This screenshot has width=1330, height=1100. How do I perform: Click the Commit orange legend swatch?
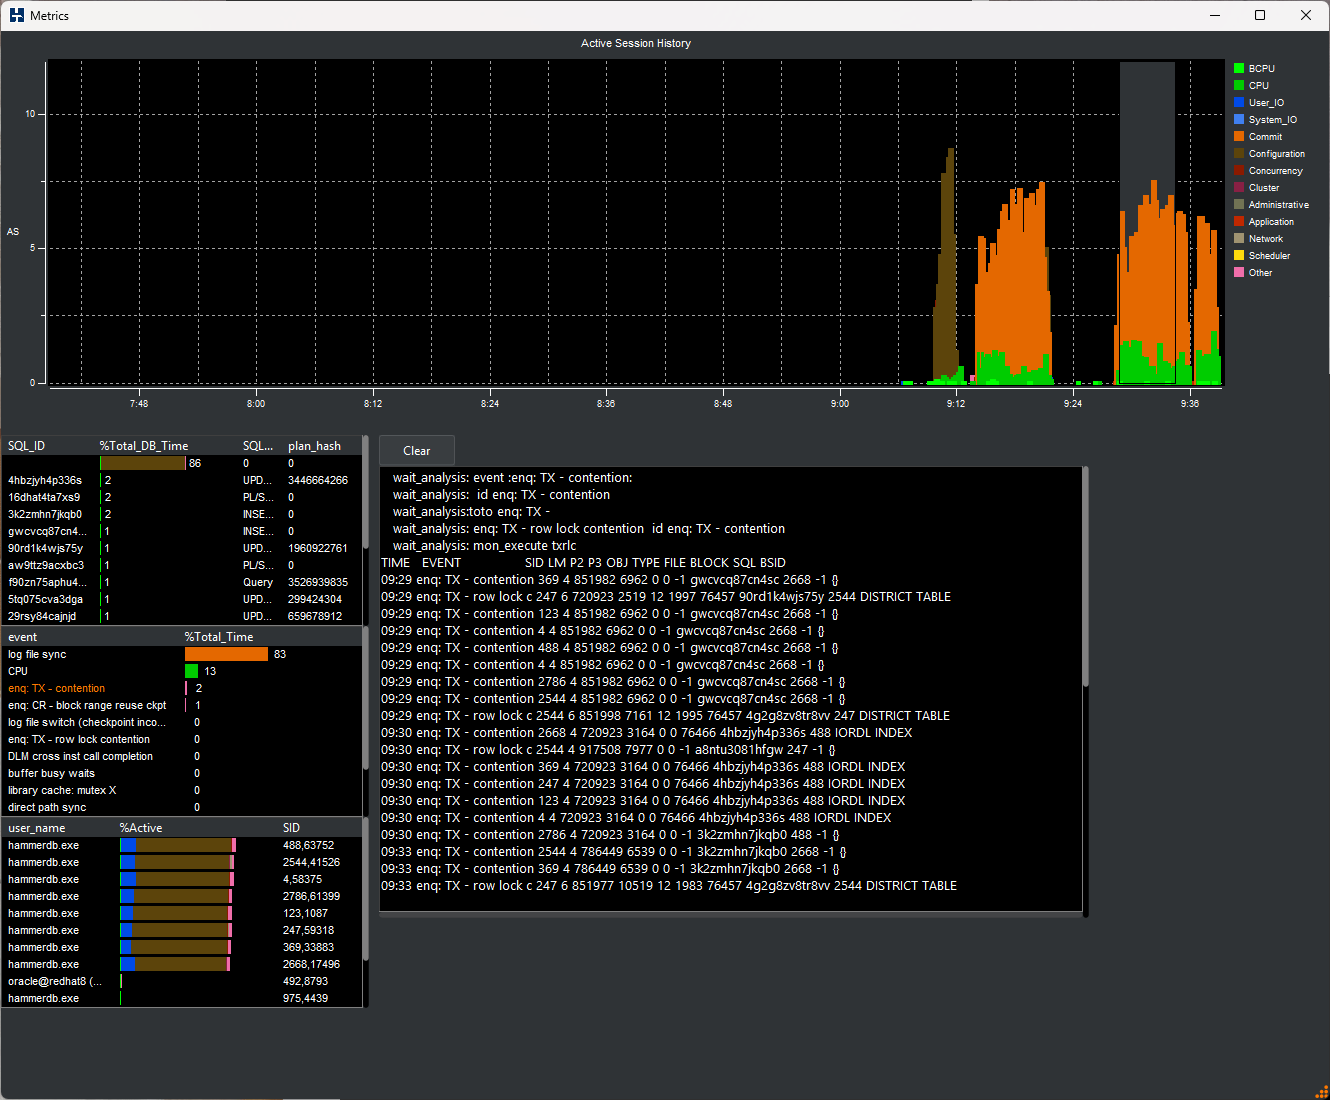[x=1239, y=137]
